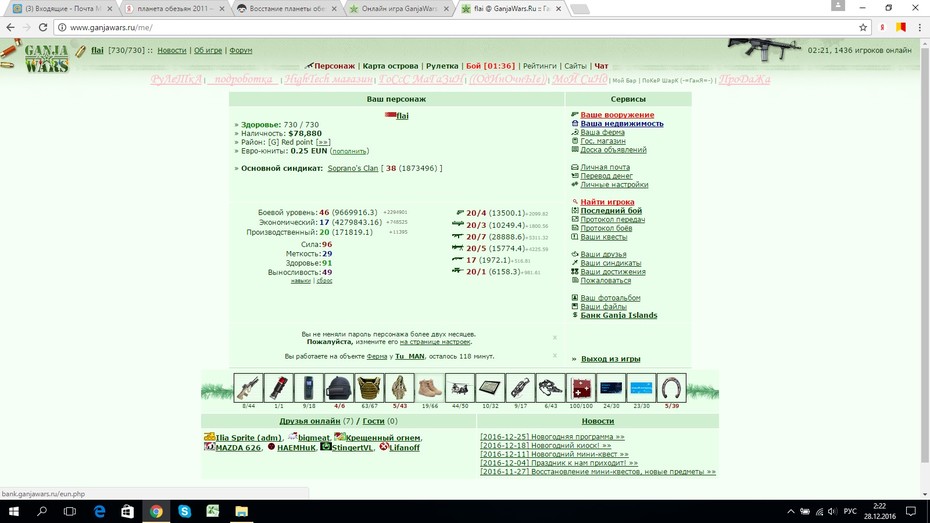Open File Explorer from the taskbar

coord(241,511)
